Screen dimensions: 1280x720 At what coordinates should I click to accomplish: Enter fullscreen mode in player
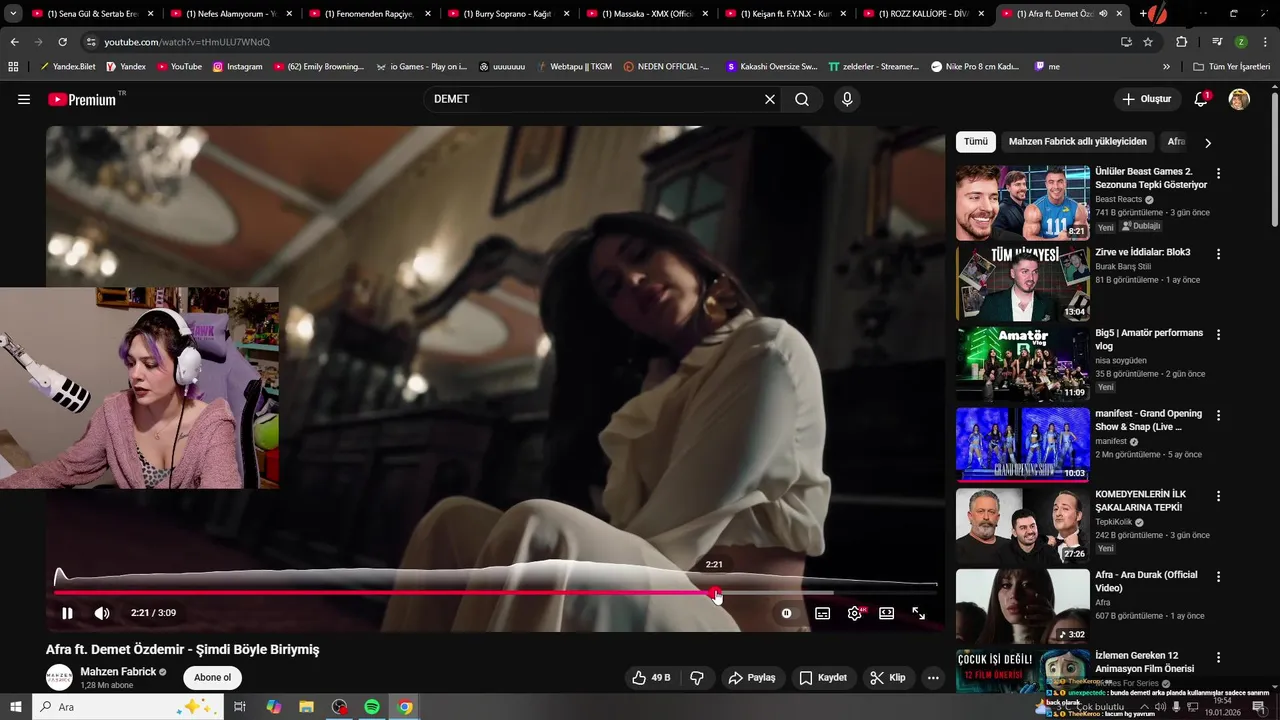tap(918, 613)
